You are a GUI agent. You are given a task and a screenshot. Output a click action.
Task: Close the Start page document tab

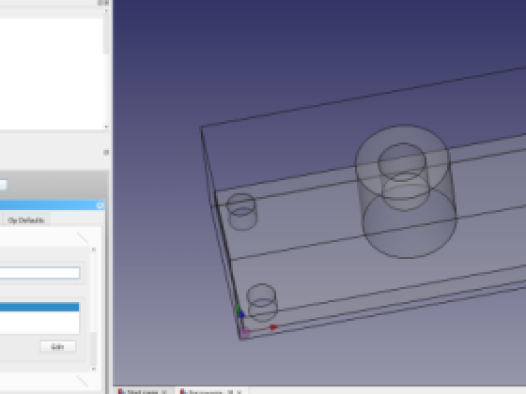164,392
